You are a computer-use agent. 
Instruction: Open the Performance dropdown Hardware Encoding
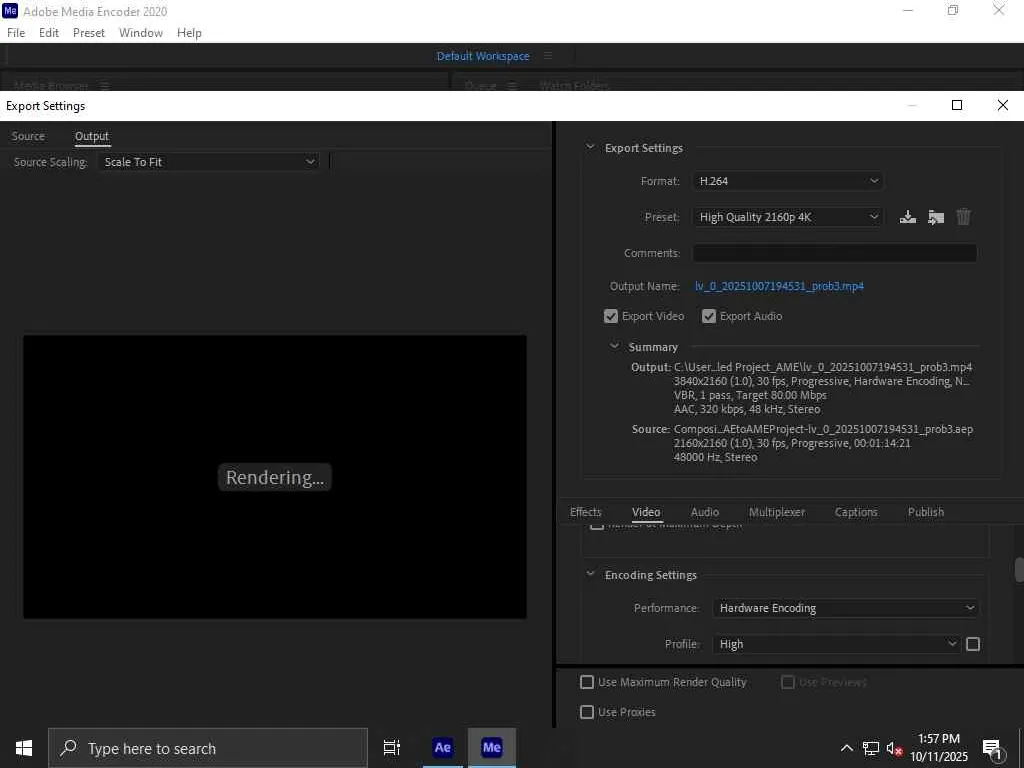coord(846,608)
